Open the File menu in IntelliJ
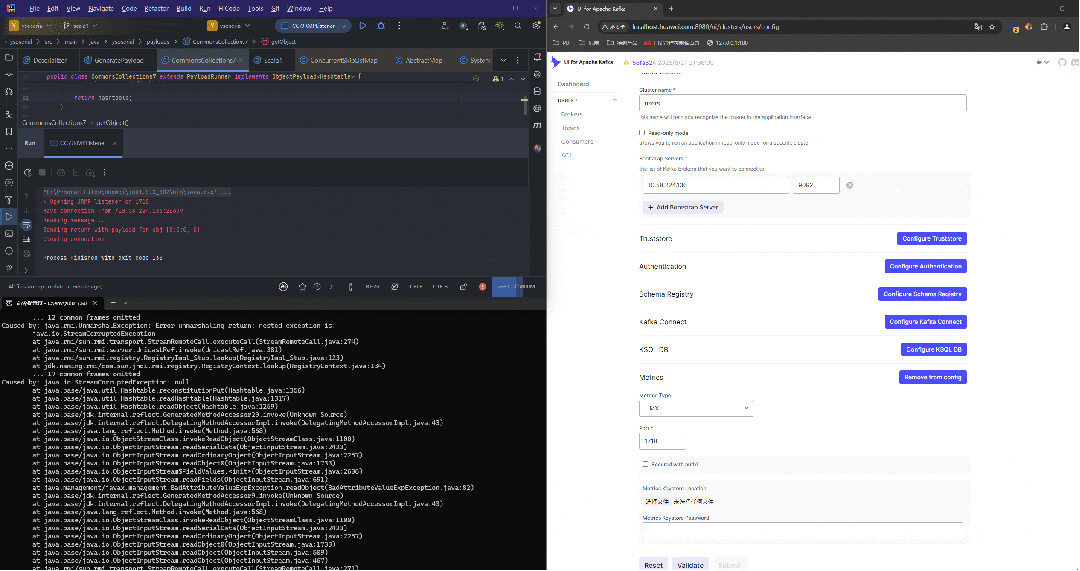The width and height of the screenshot is (1080, 571). [34, 9]
